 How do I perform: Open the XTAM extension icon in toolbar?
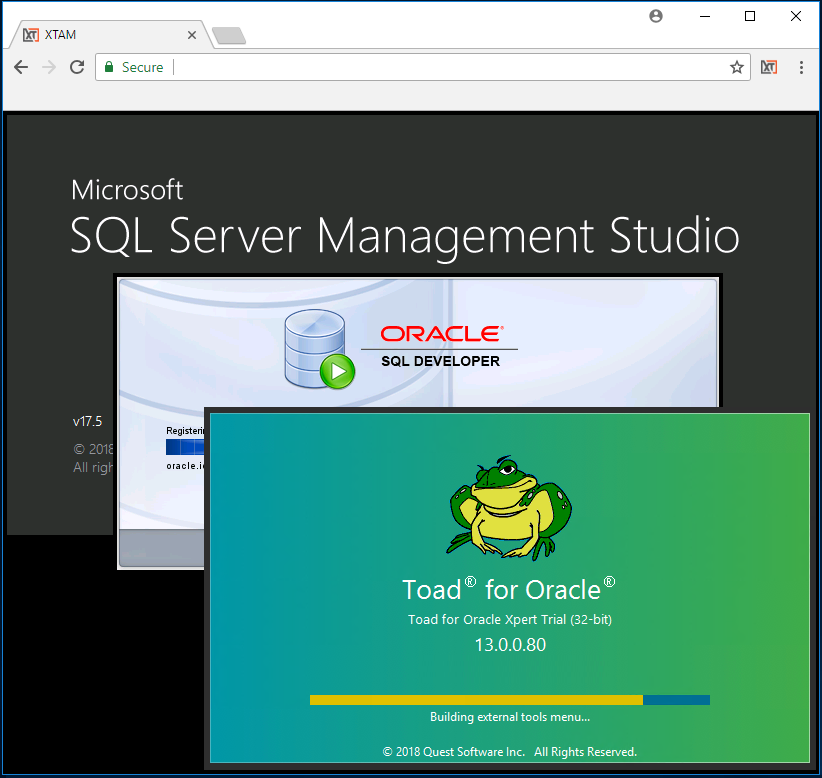(x=769, y=67)
